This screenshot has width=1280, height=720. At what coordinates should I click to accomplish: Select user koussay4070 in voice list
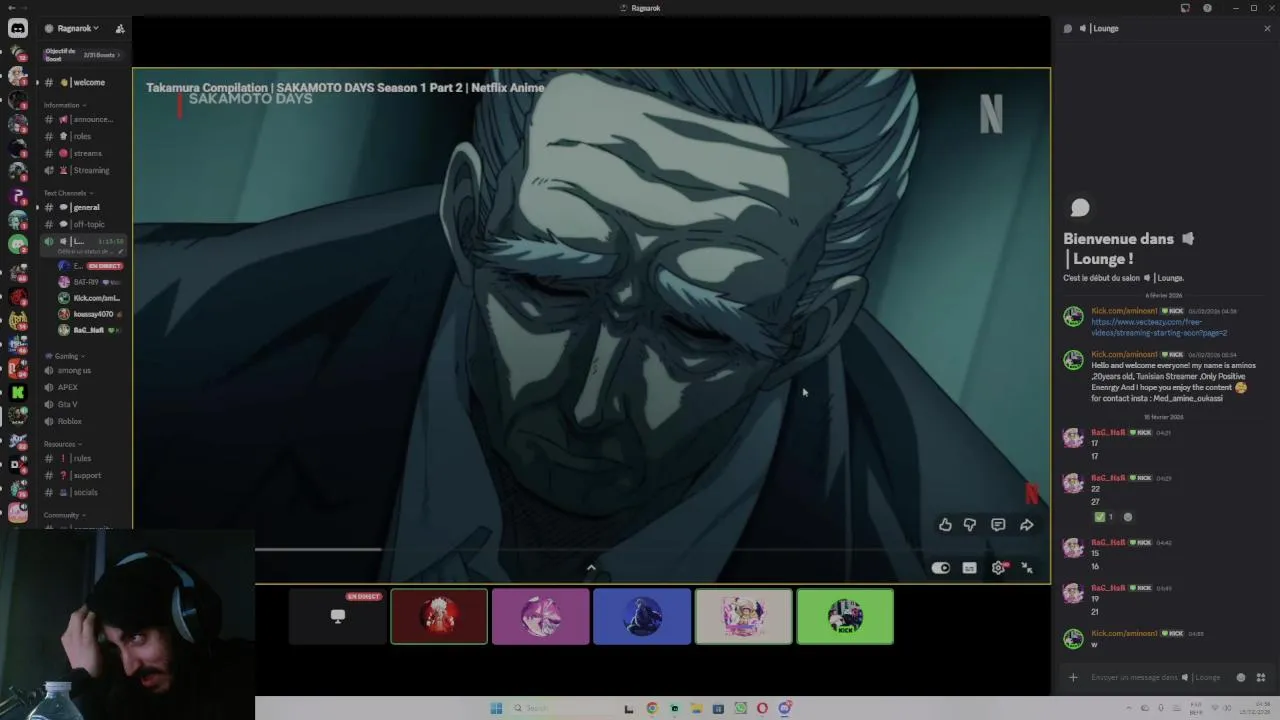pyautogui.click(x=90, y=314)
